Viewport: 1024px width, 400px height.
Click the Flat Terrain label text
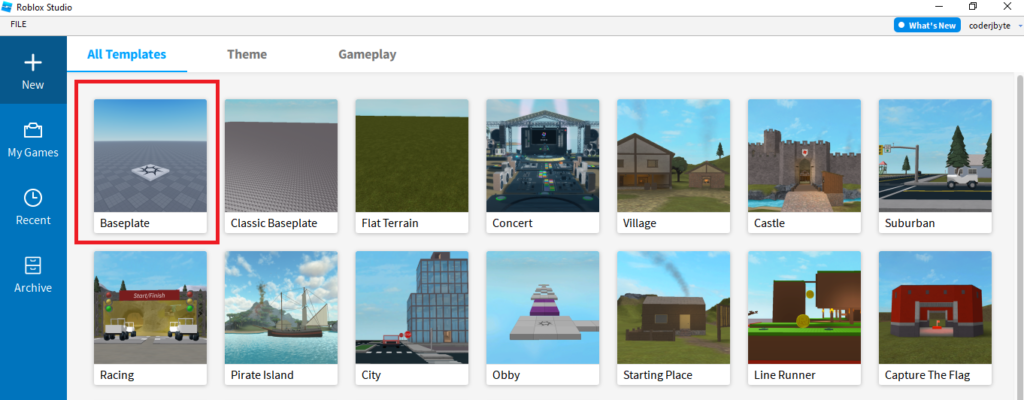click(x=390, y=224)
